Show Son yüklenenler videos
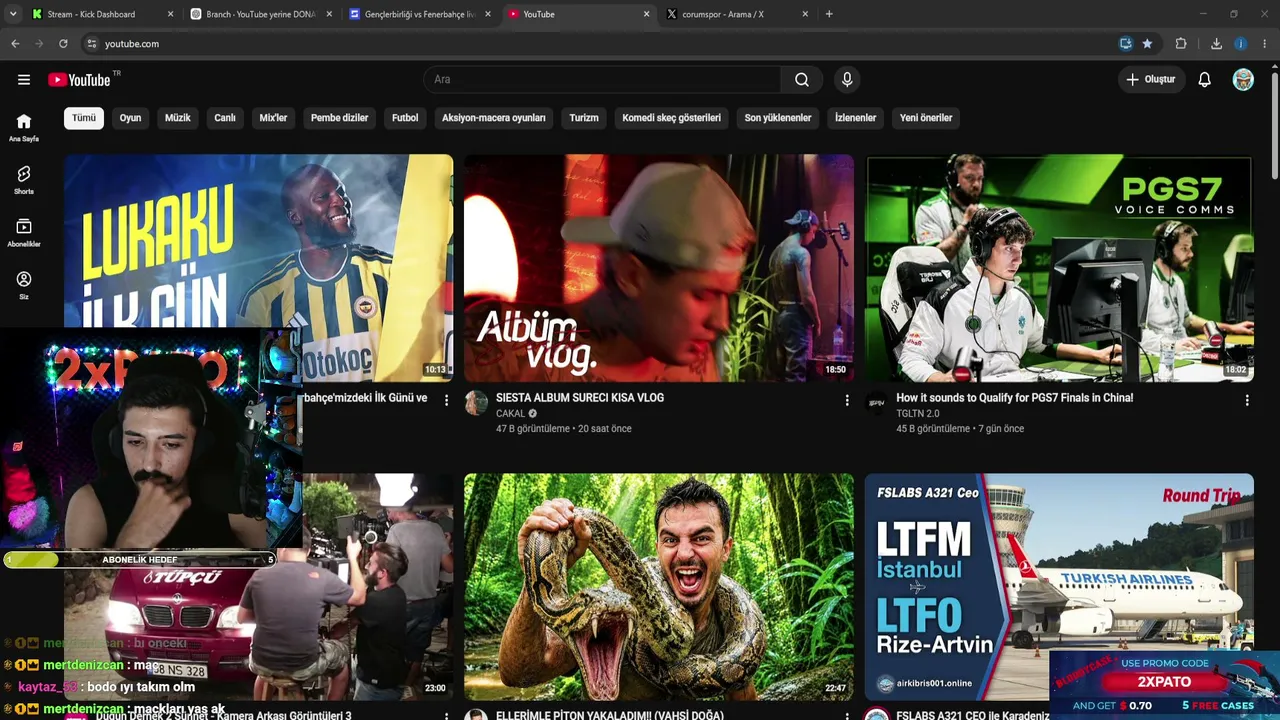Image resolution: width=1280 pixels, height=720 pixels. coord(778,118)
